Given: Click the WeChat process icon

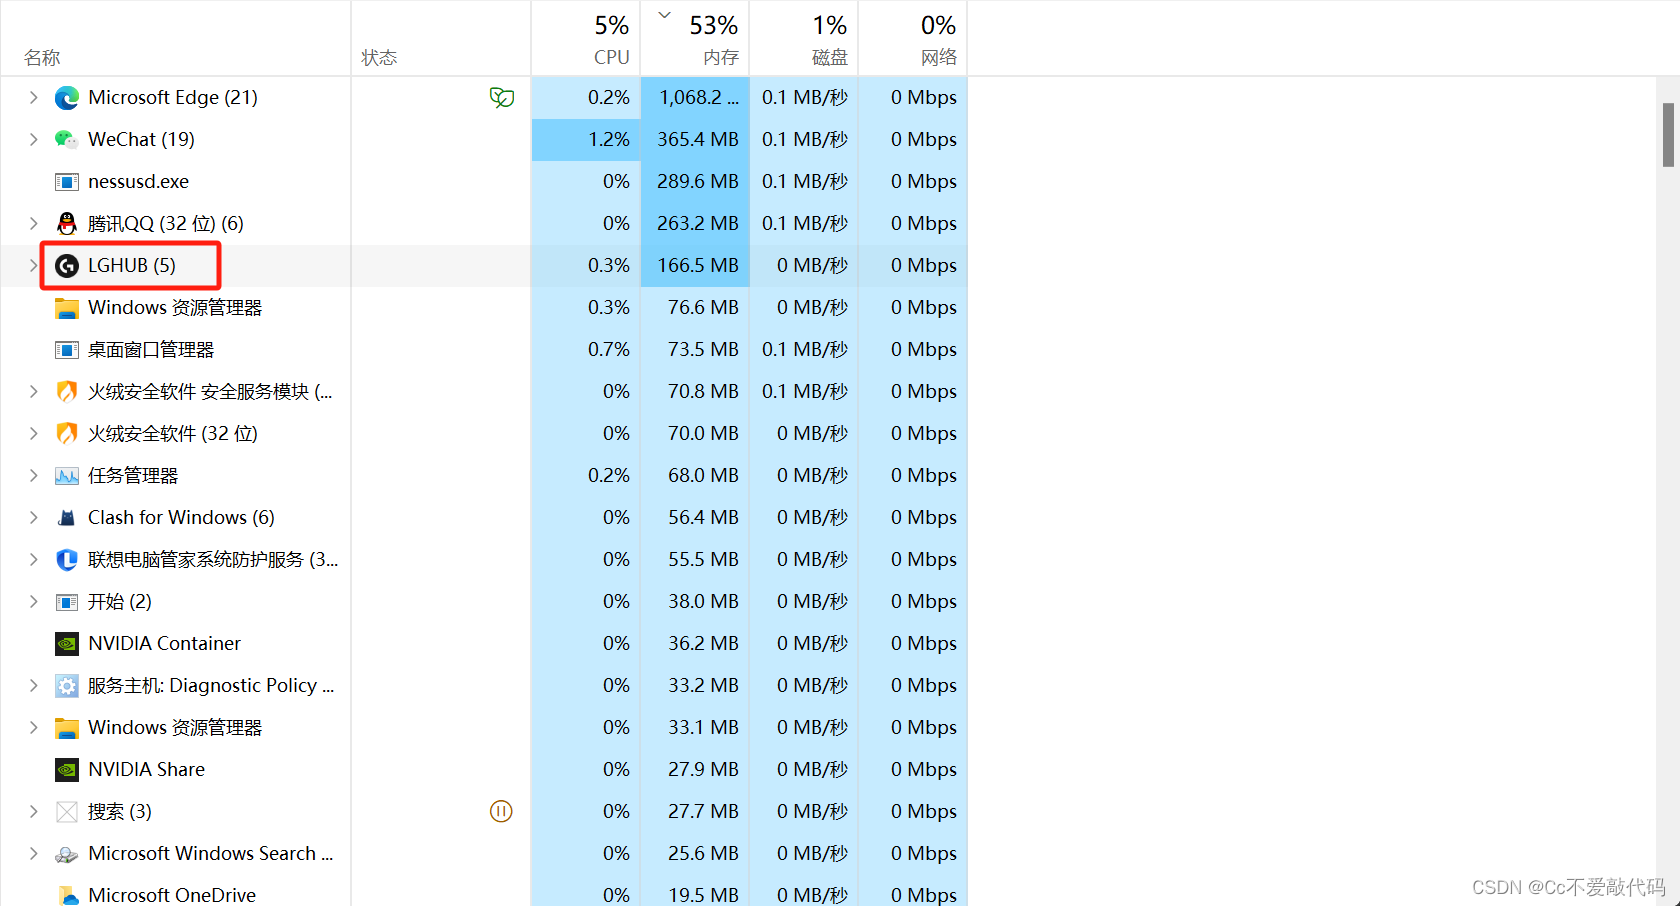Looking at the screenshot, I should [x=67, y=140].
